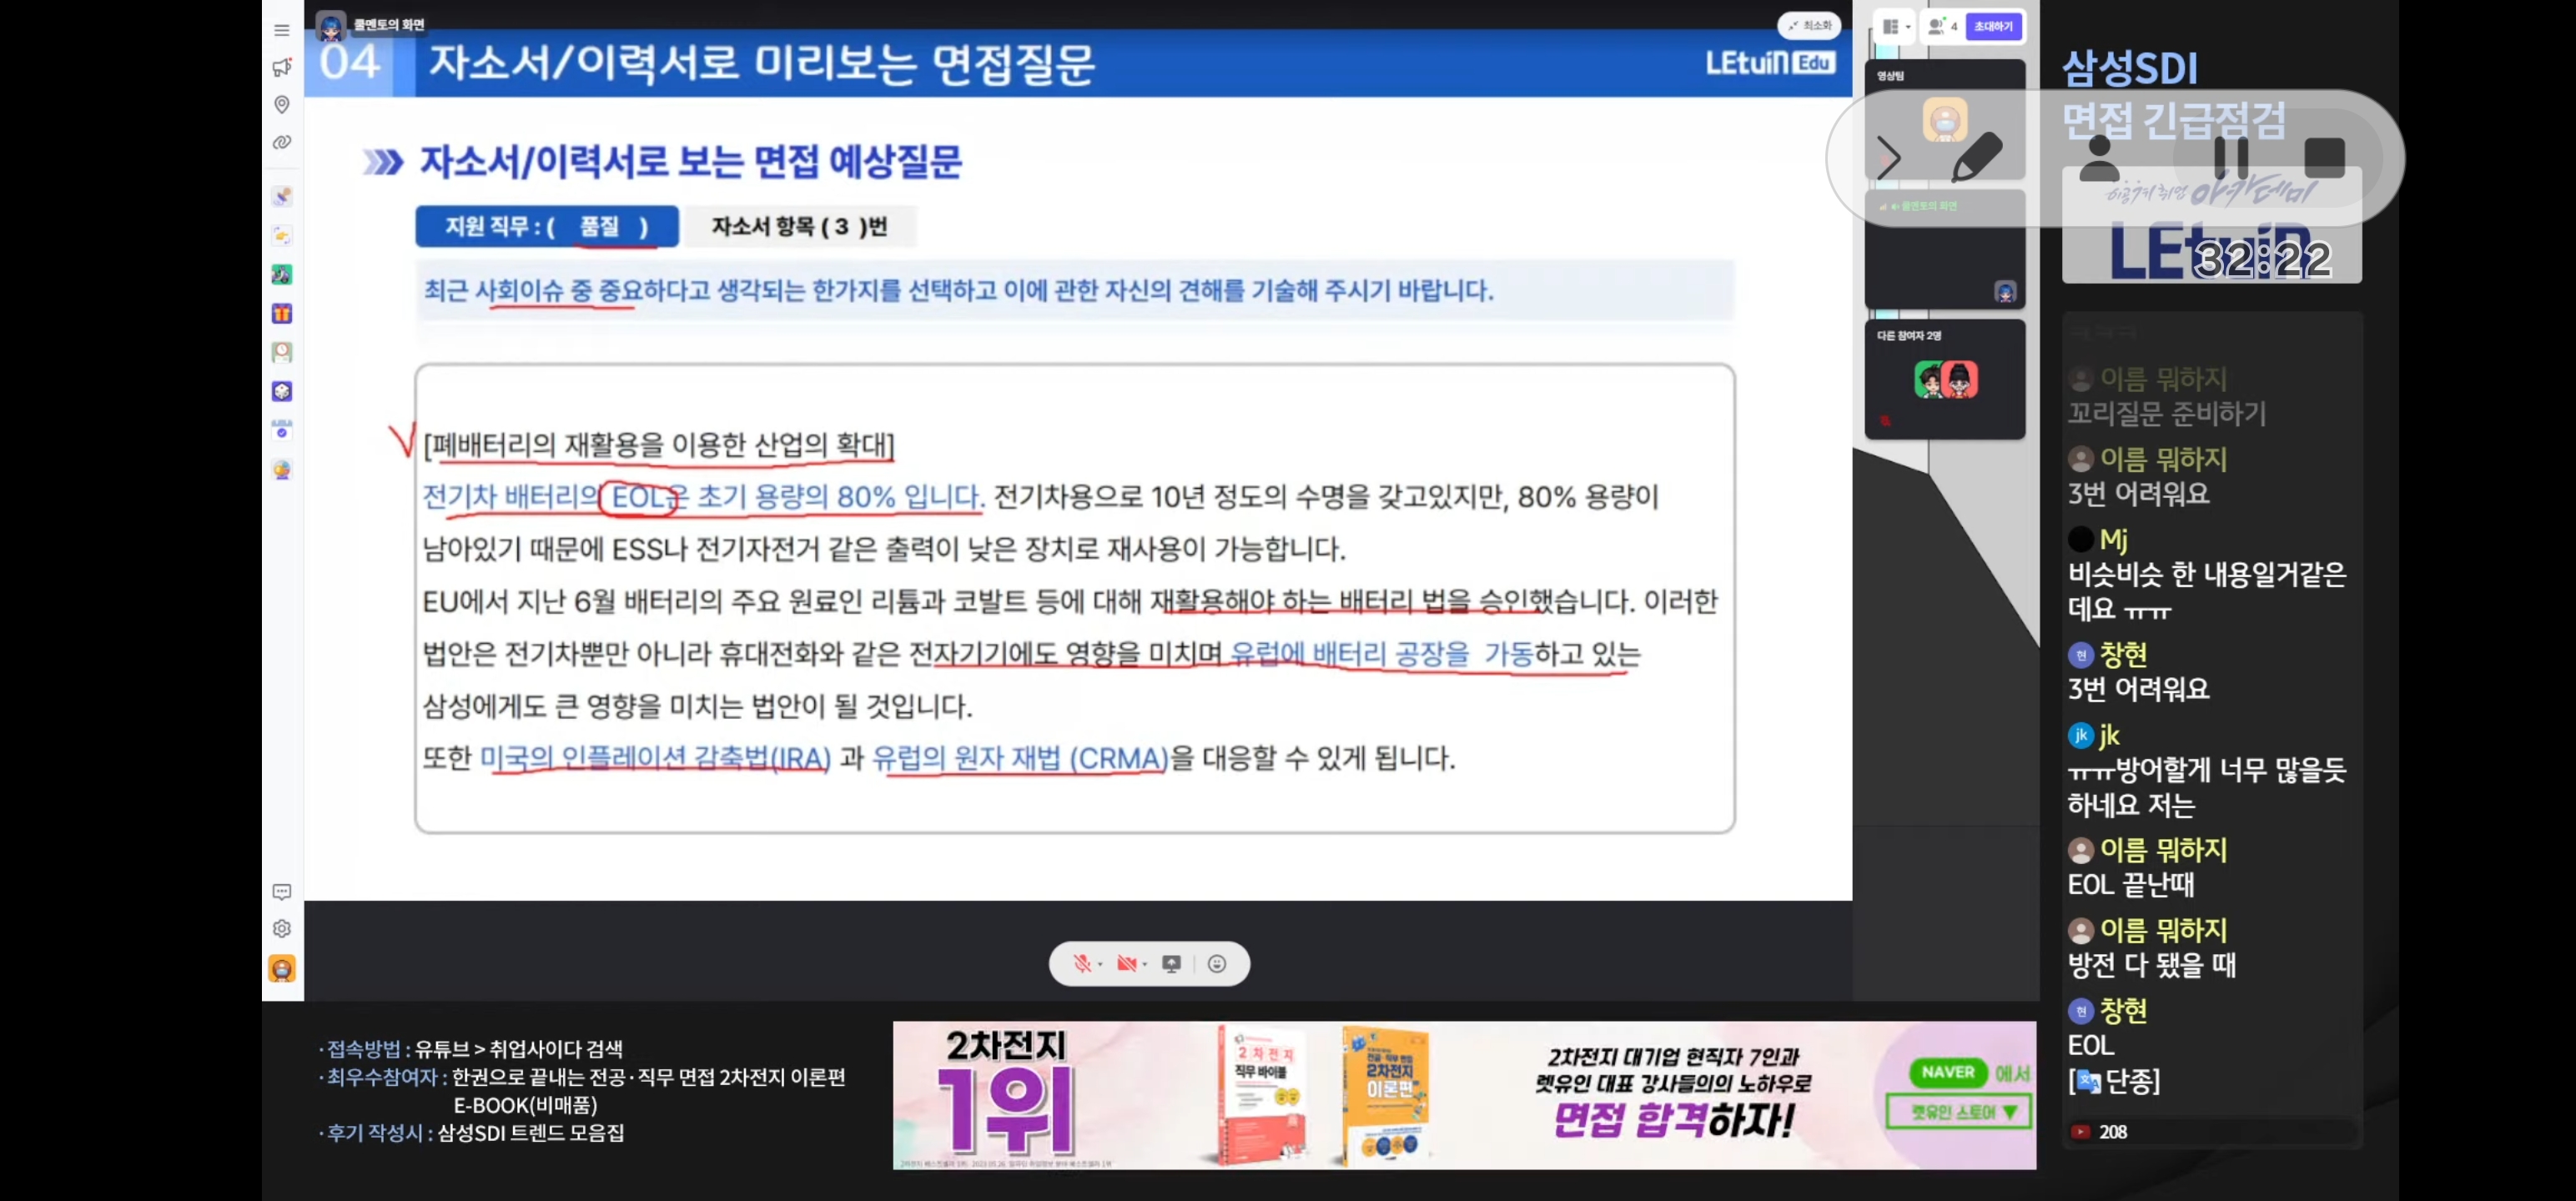Screen dimensions: 2576x1201
Task: Click the location pin icon
Action: [282, 105]
